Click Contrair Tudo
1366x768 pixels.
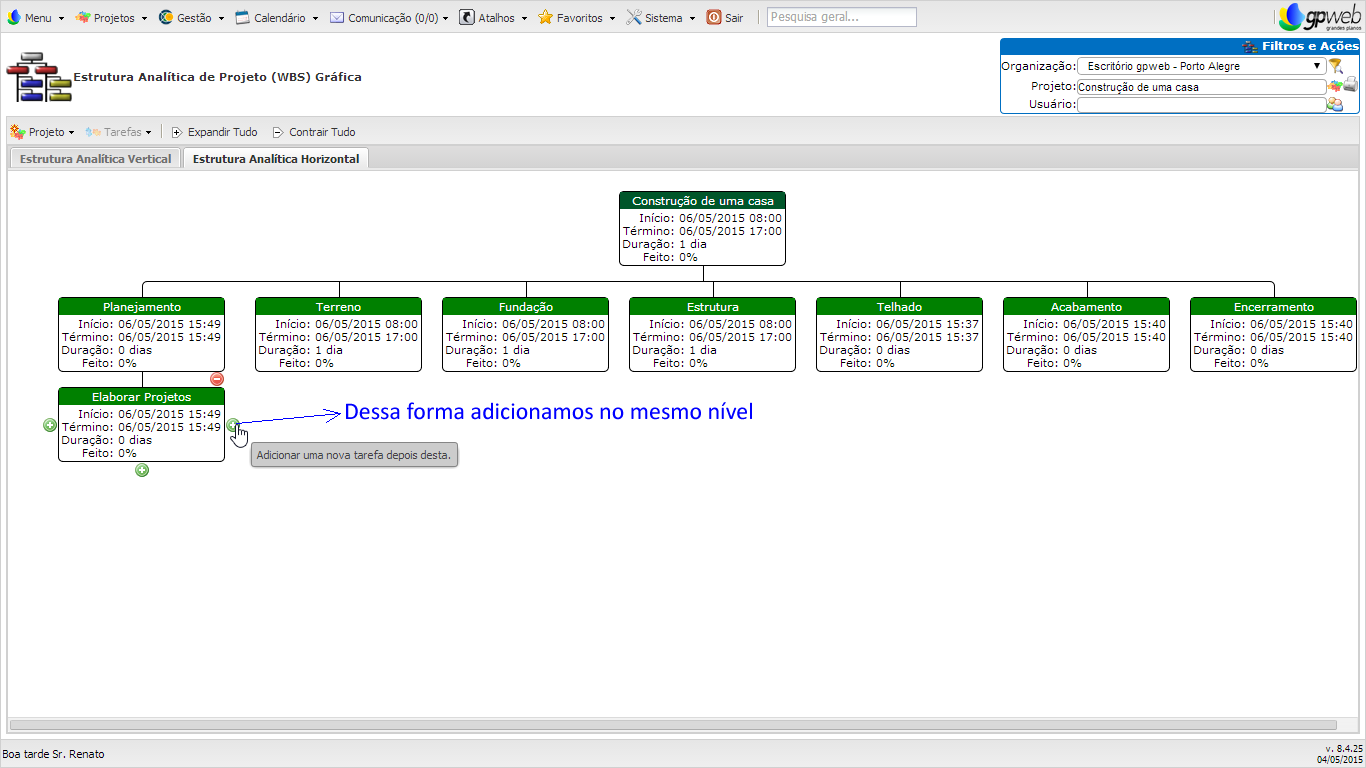(314, 132)
